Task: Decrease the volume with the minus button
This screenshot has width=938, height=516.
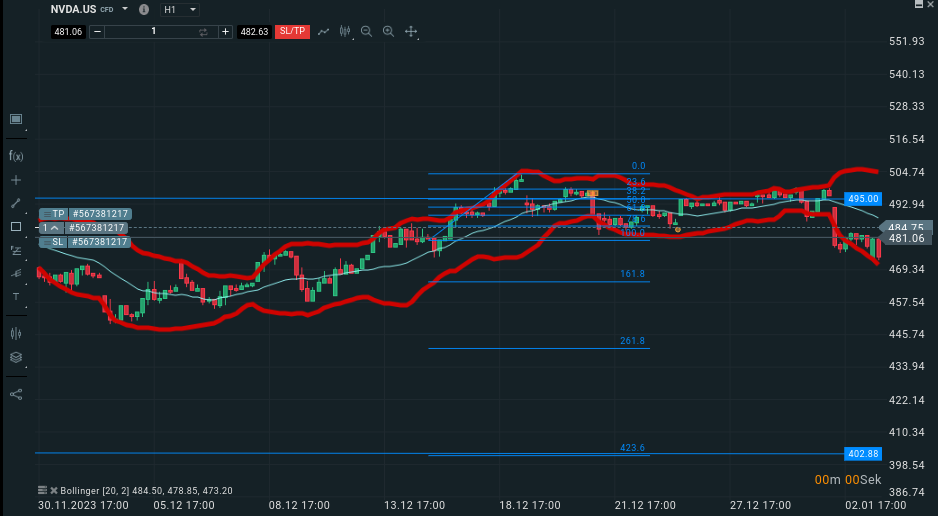Action: pos(97,32)
